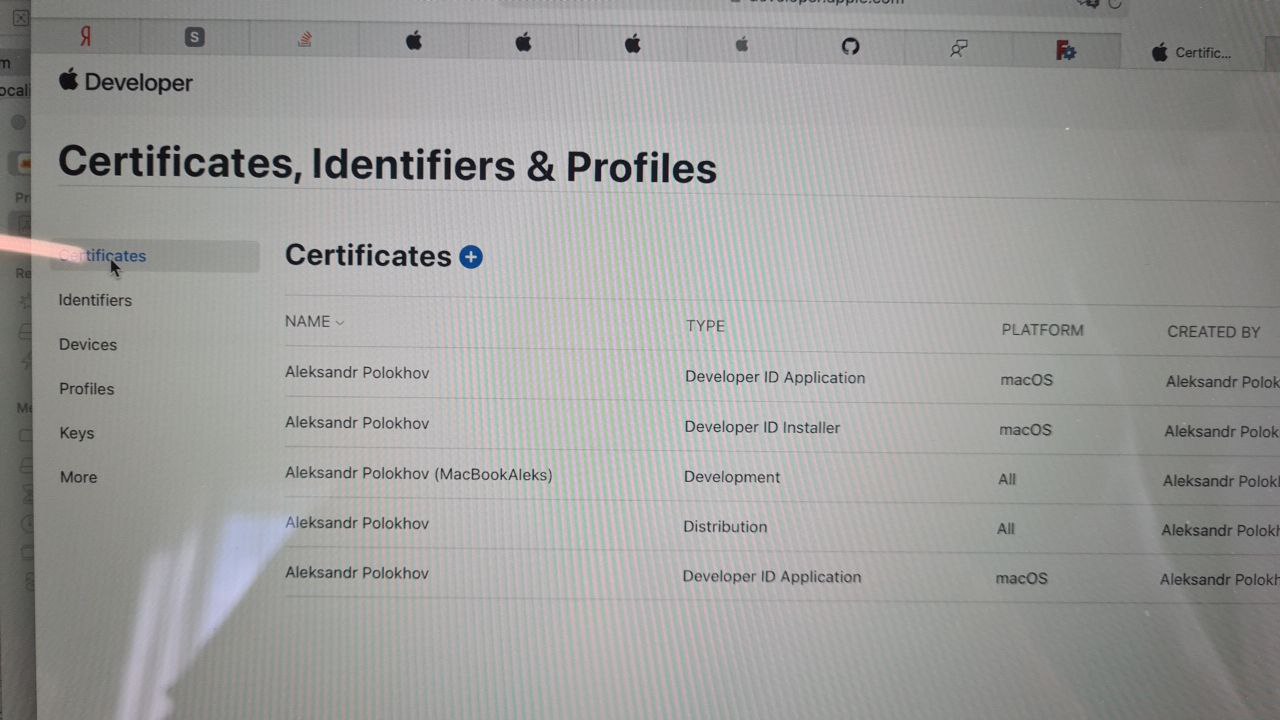The height and width of the screenshot is (720, 1280).
Task: Select the red F gear icon tab
Action: [x=1066, y=50]
